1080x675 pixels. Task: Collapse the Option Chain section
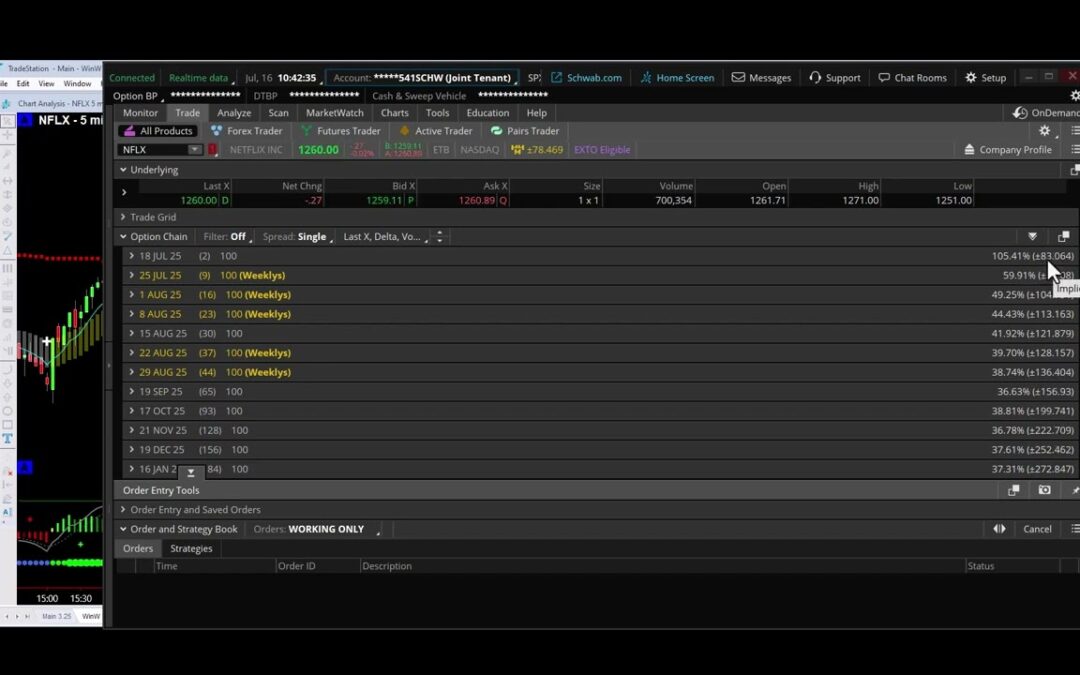point(123,236)
